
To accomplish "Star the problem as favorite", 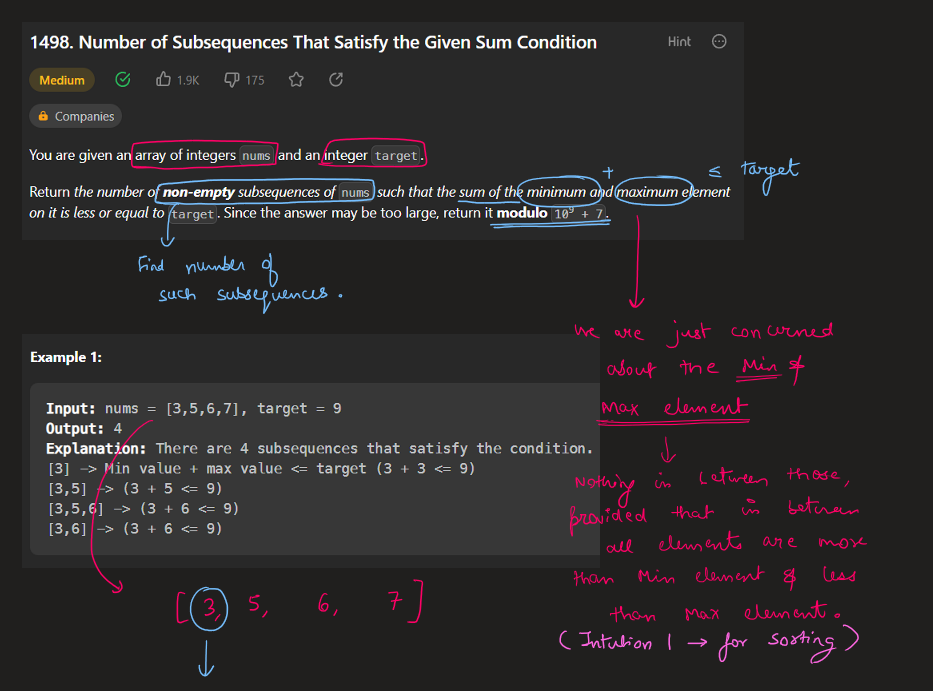I will point(296,80).
